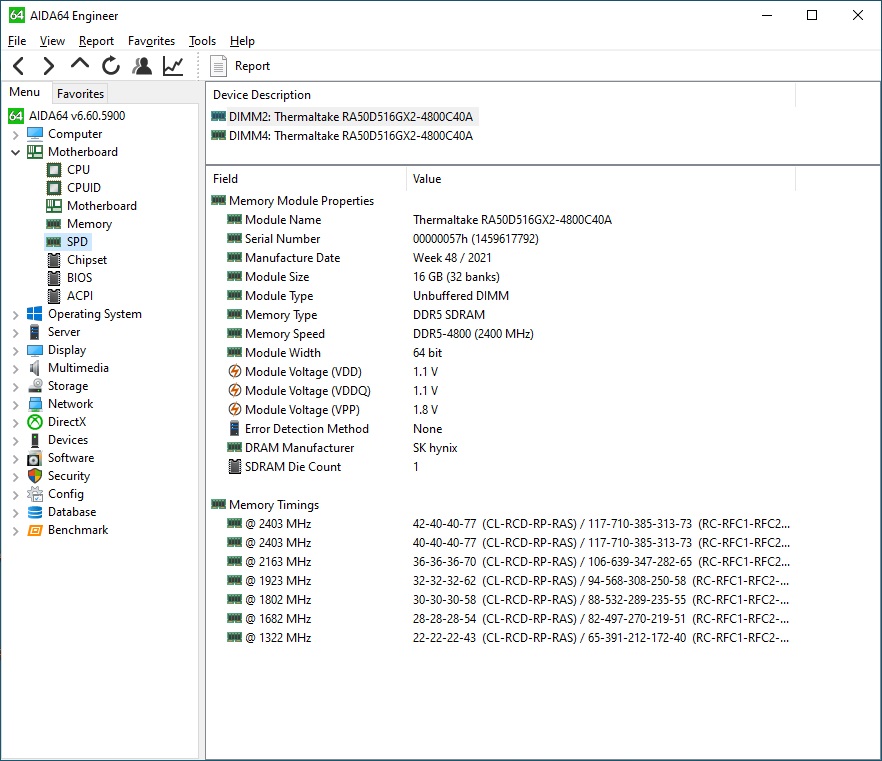This screenshot has width=882, height=761.
Task: Open the user profile toolbar icon
Action: coord(142,66)
